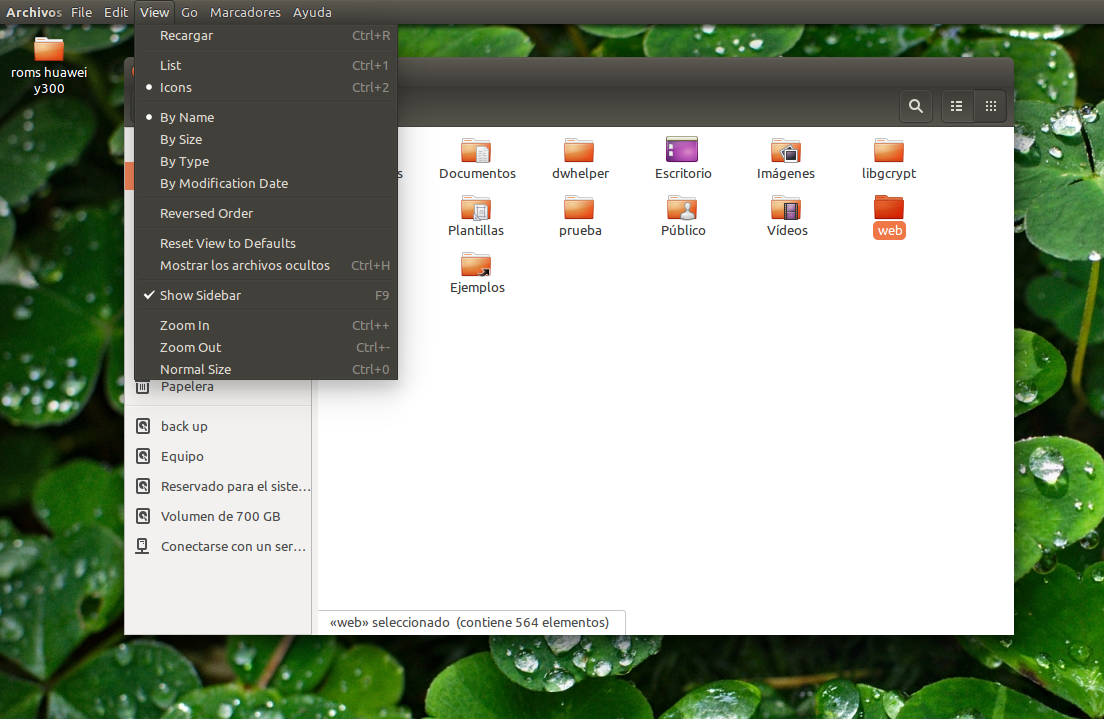Click Conectarse con un servidor sidebar entry
1104x719 pixels.
233,547
